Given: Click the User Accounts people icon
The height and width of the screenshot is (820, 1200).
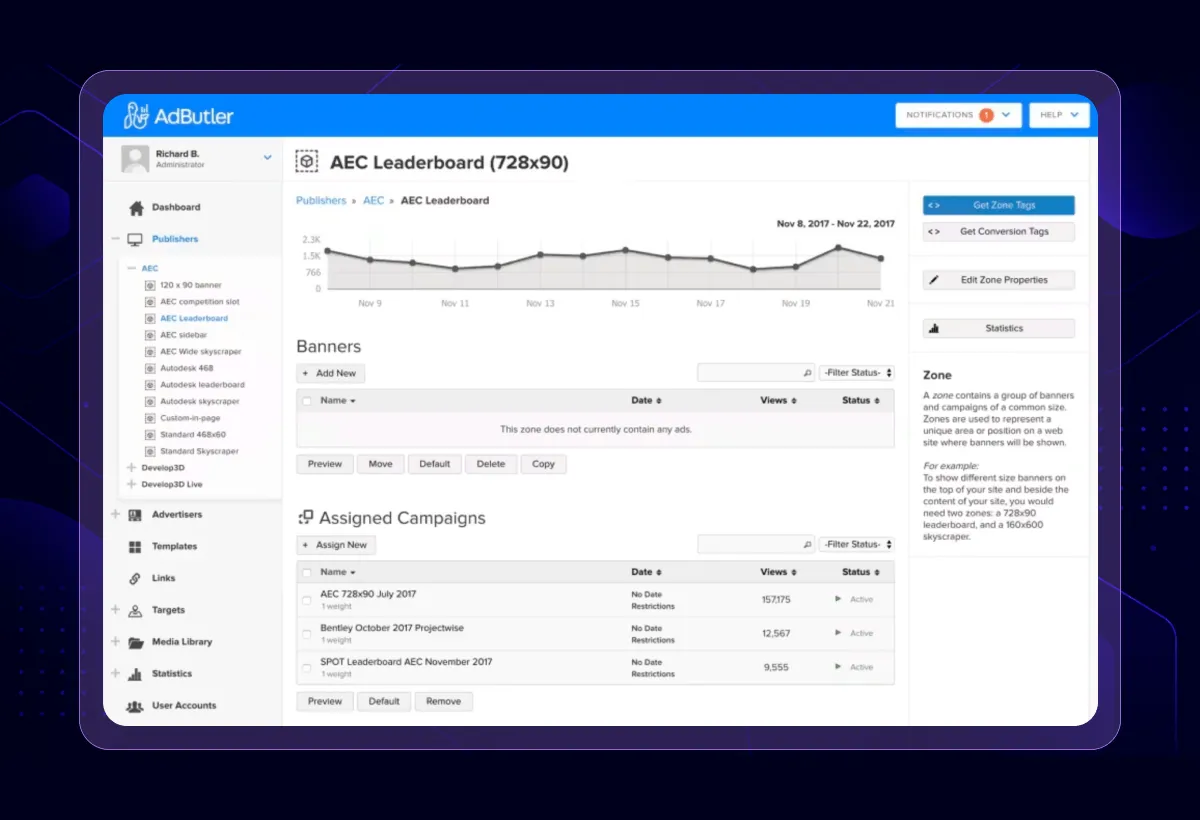Looking at the screenshot, I should pyautogui.click(x=135, y=706).
